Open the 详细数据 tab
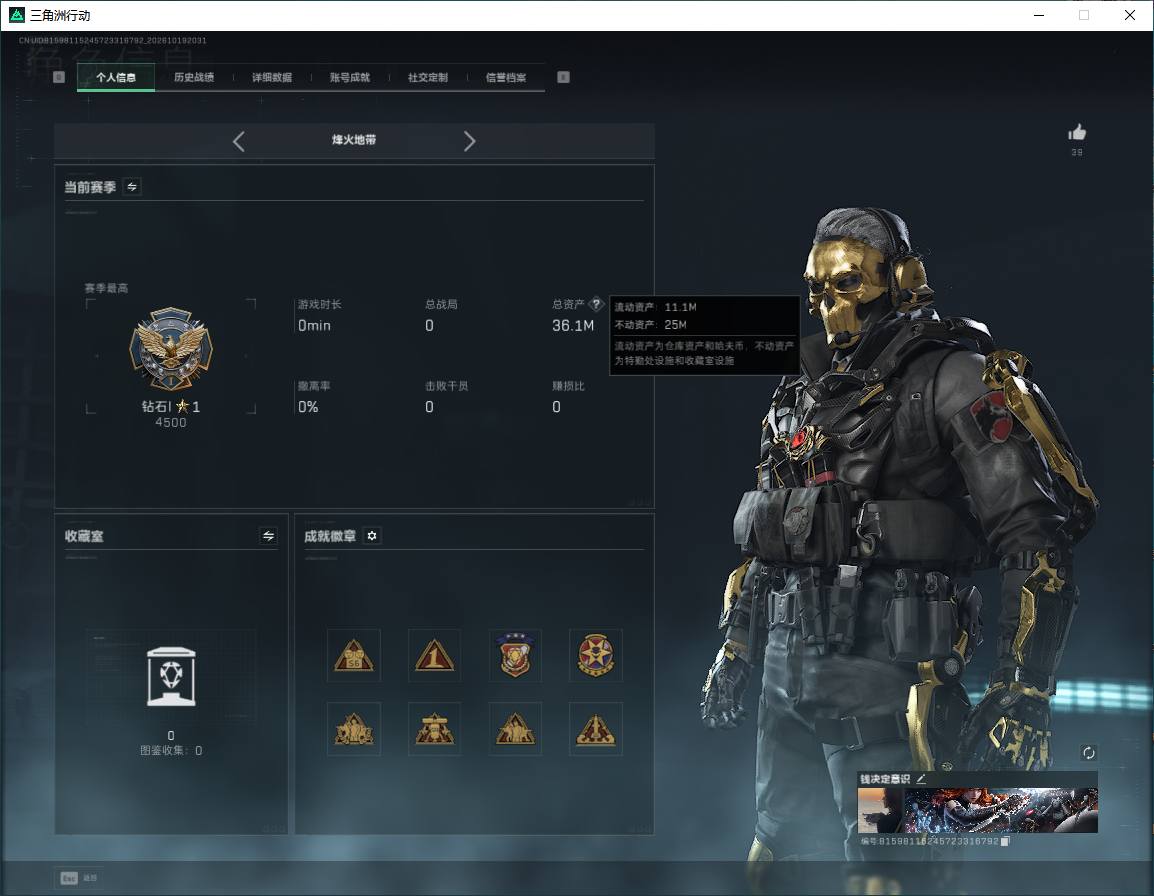The height and width of the screenshot is (896, 1154). click(x=272, y=77)
